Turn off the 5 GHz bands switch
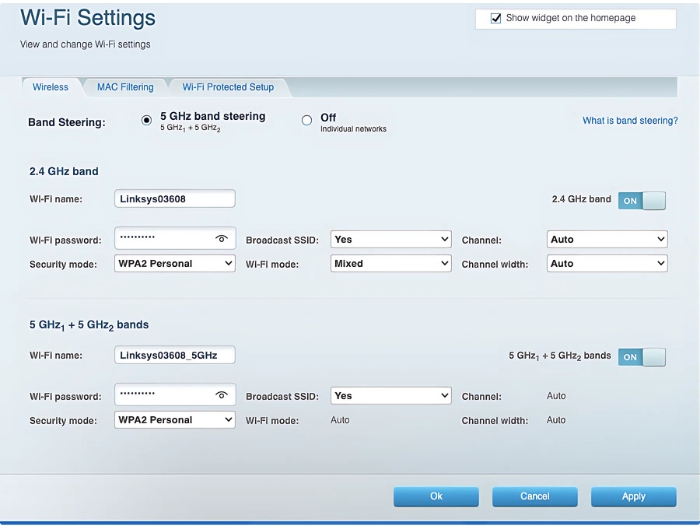The image size is (700, 528). click(642, 357)
